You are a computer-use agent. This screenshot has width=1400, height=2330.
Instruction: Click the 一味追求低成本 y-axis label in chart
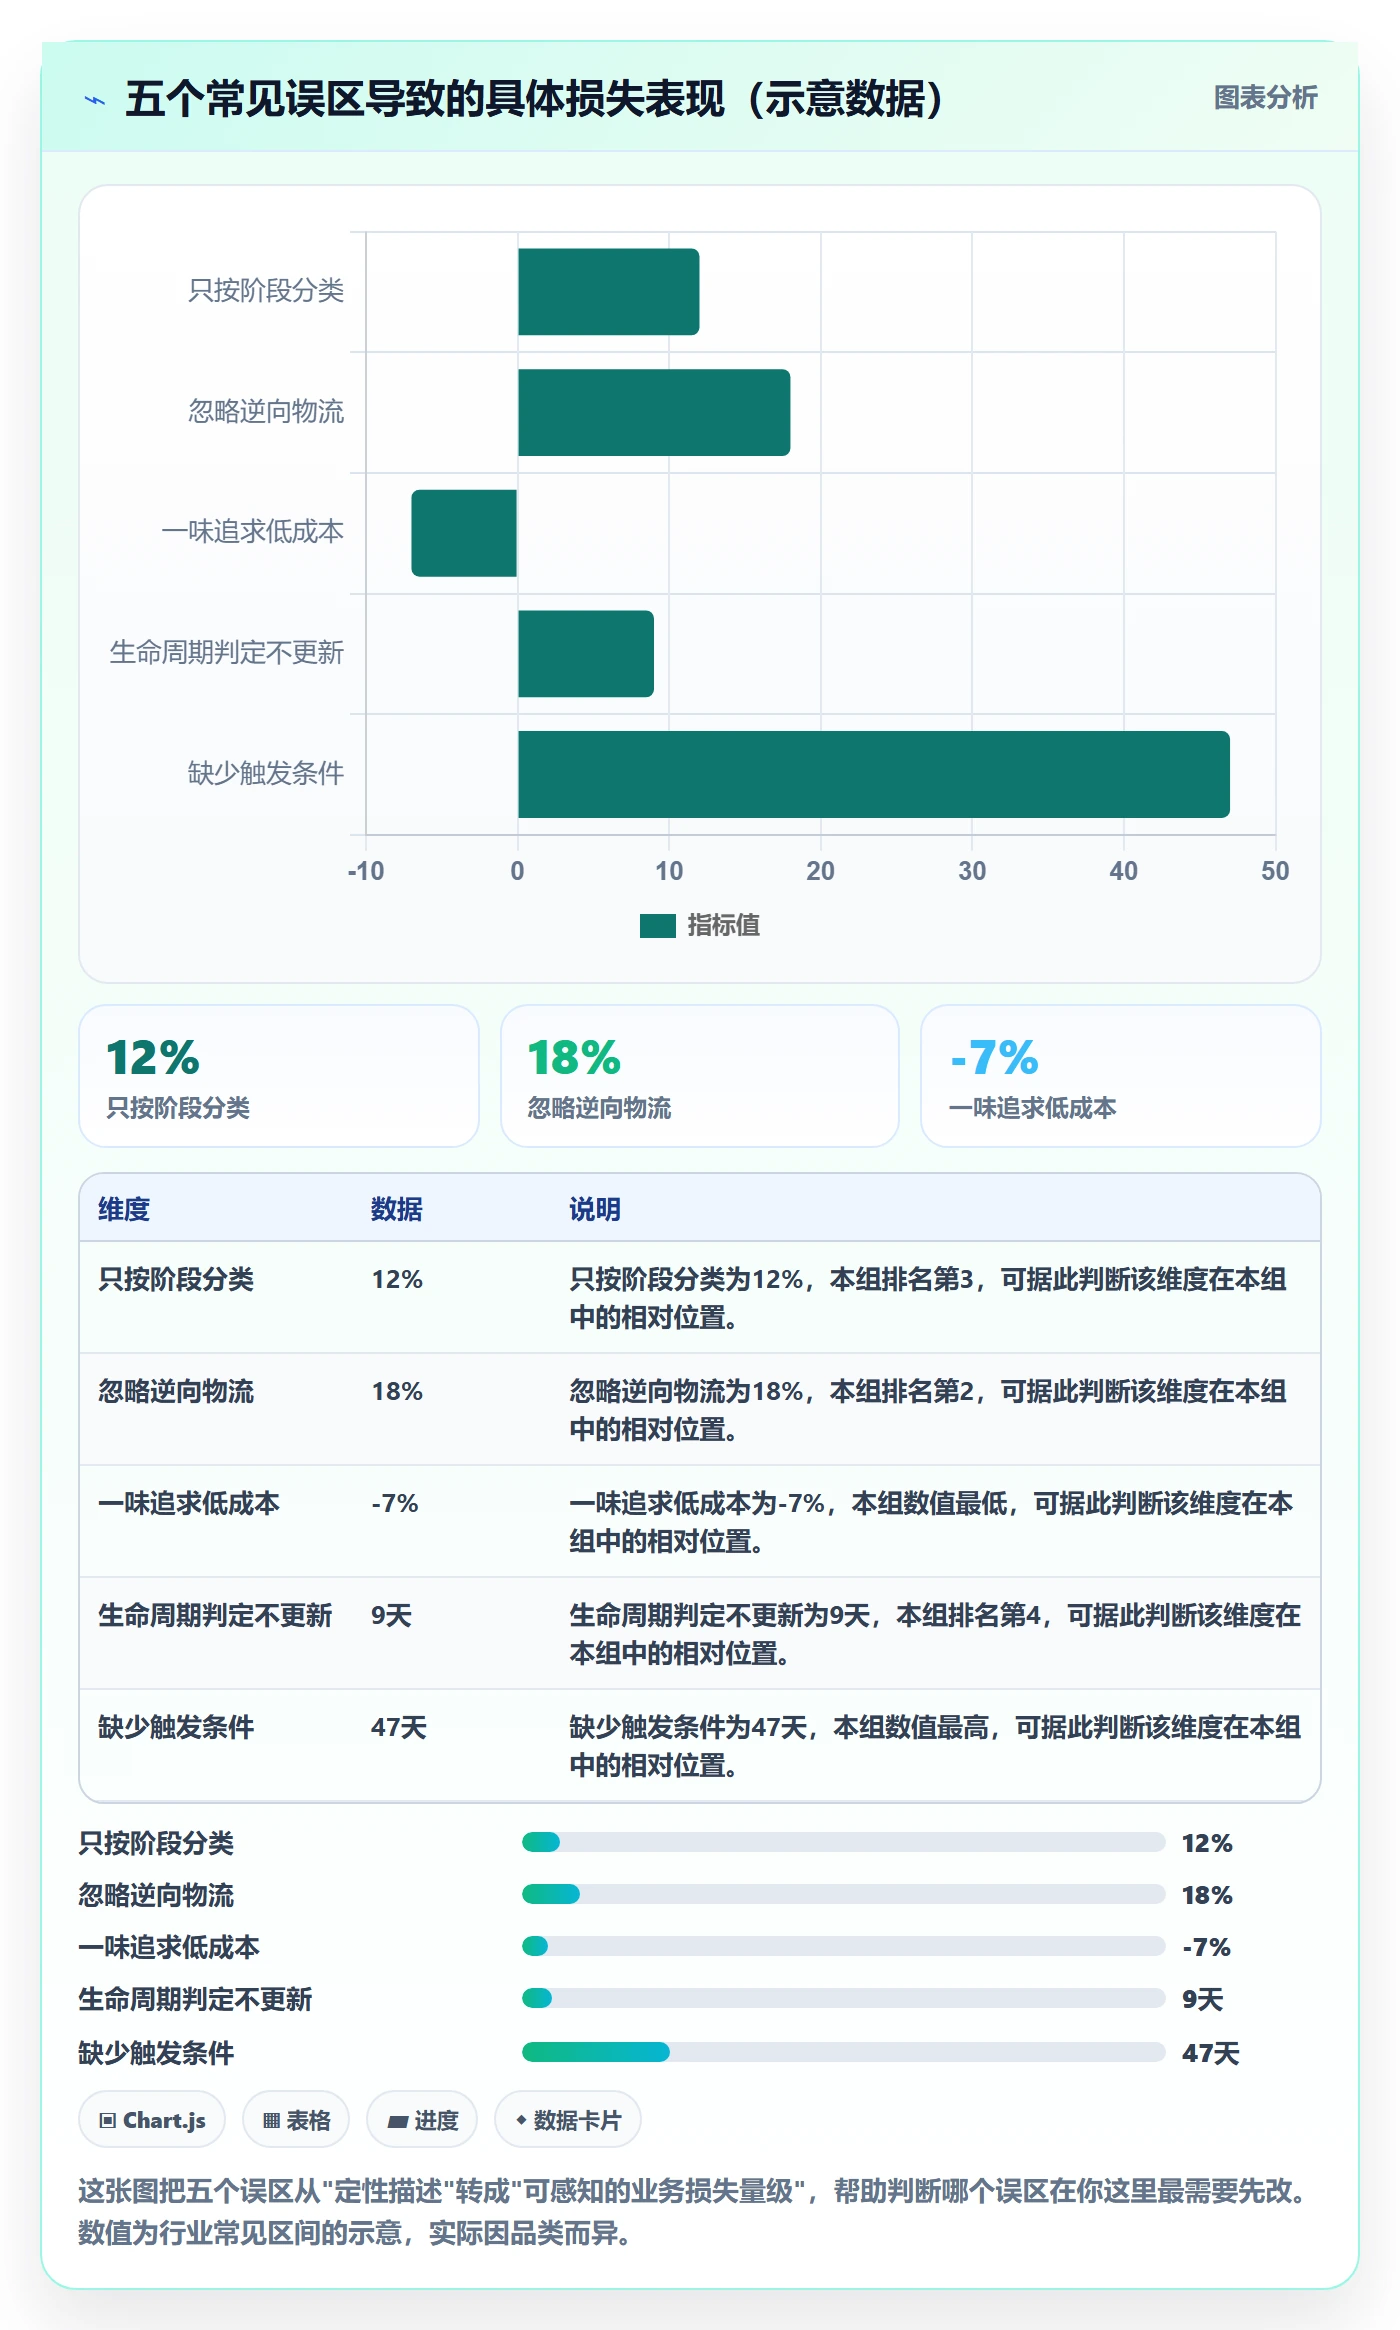coord(253,531)
